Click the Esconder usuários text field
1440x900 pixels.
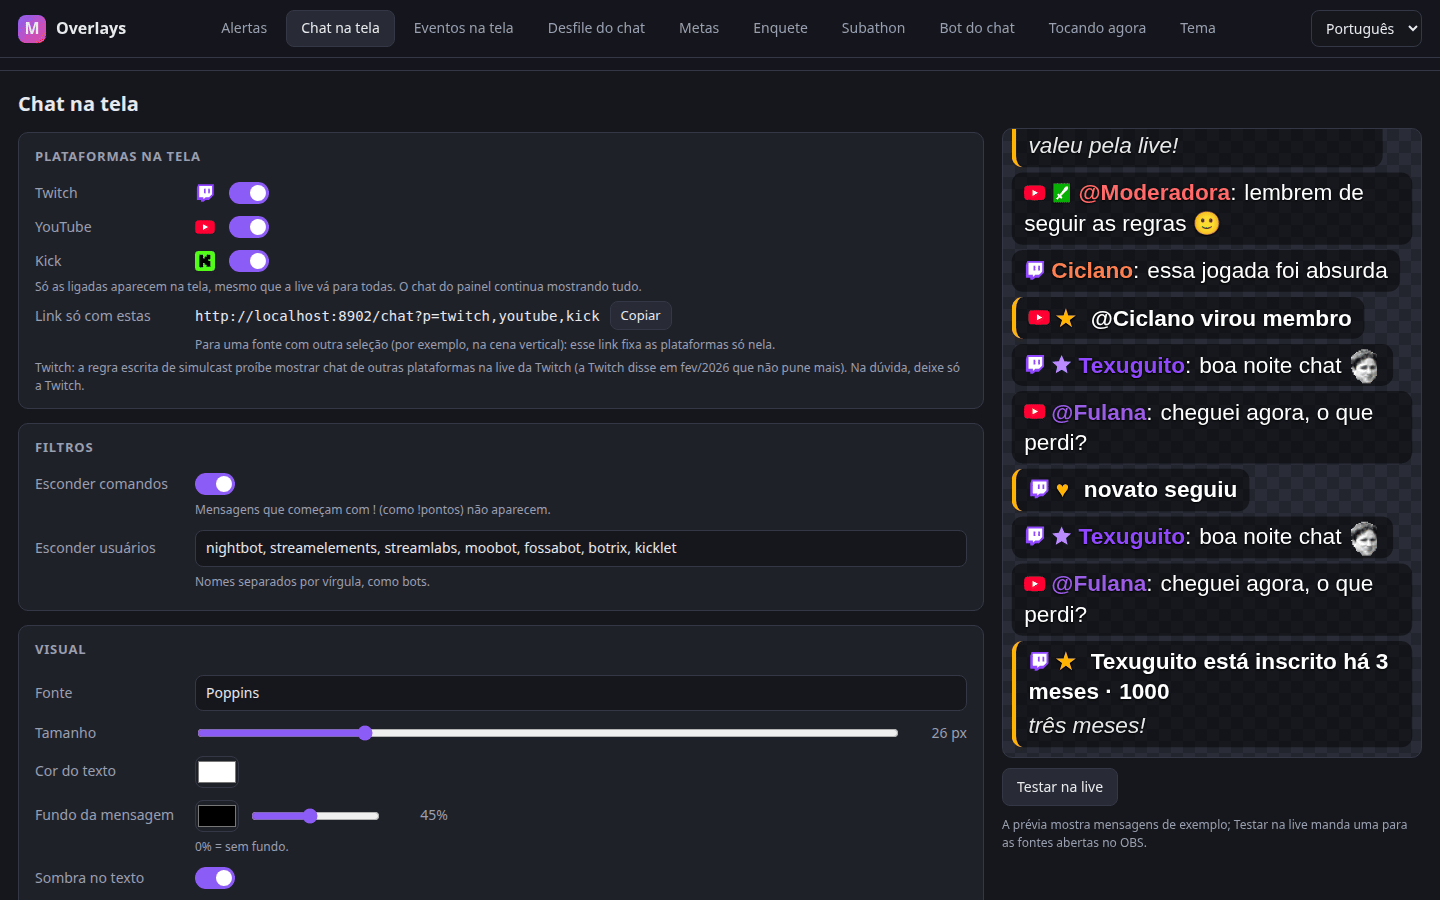point(581,548)
